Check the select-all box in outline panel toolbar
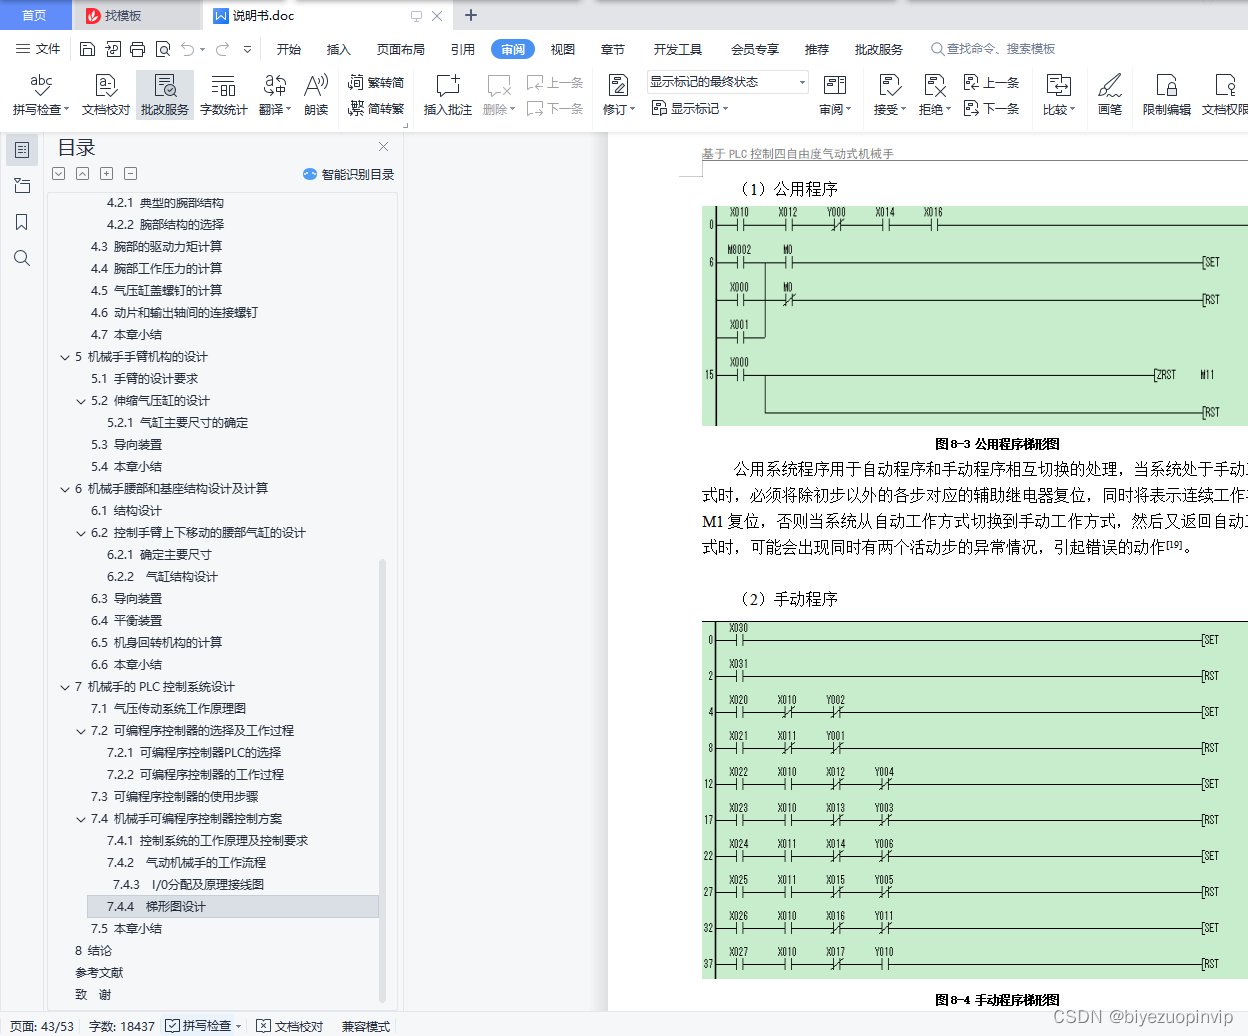The height and width of the screenshot is (1036, 1248). click(58, 173)
